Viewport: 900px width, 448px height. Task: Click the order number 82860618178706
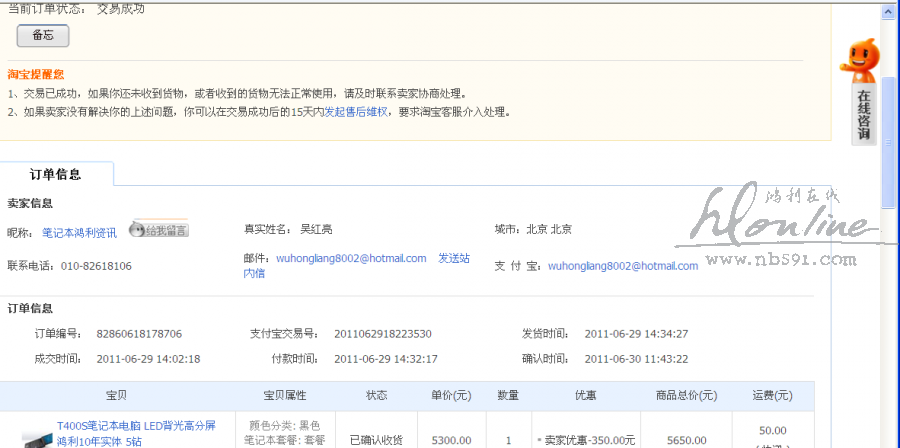(139, 333)
